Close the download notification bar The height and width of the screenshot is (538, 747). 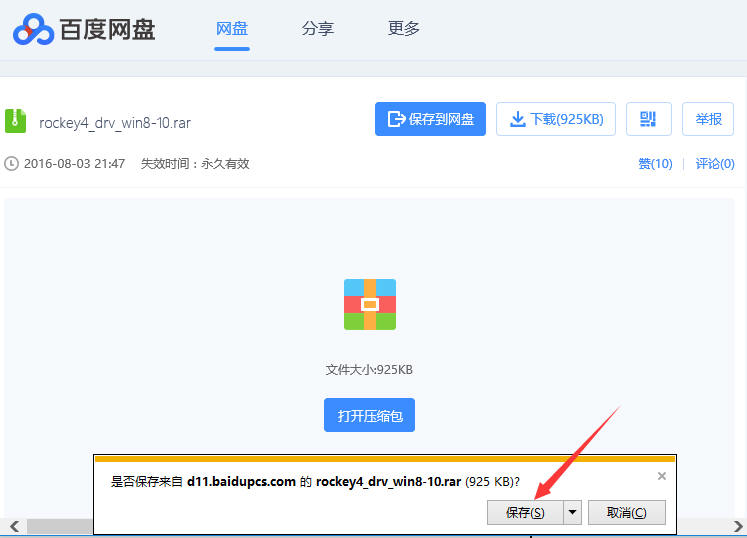point(662,476)
